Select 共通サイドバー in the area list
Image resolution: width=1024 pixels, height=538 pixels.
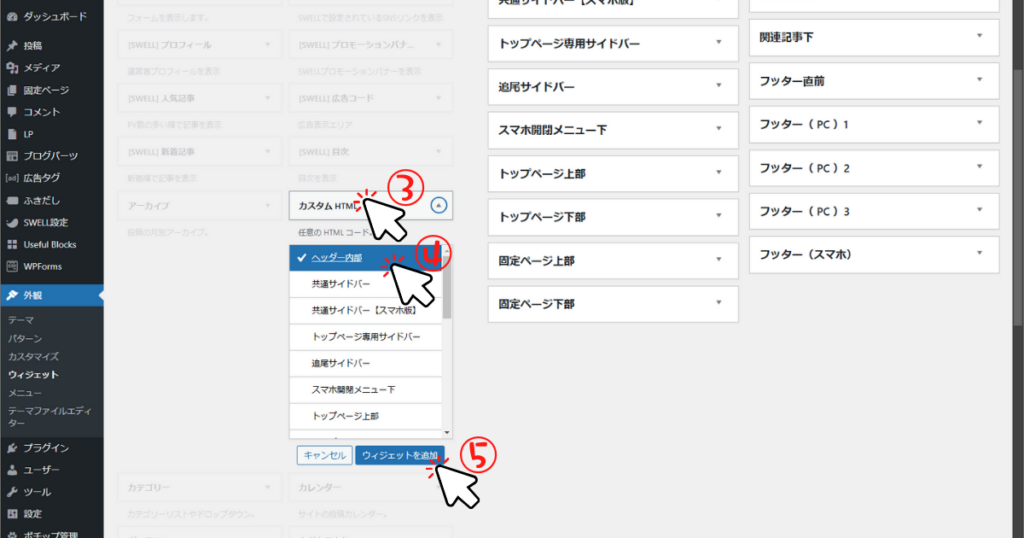(x=366, y=284)
